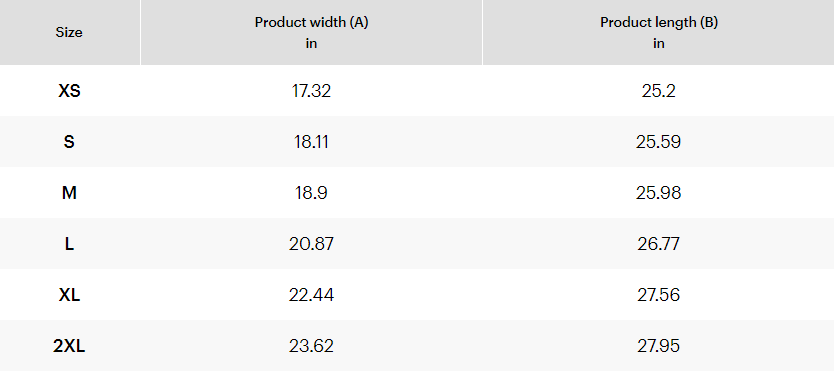Select the L size row label

[x=69, y=244]
